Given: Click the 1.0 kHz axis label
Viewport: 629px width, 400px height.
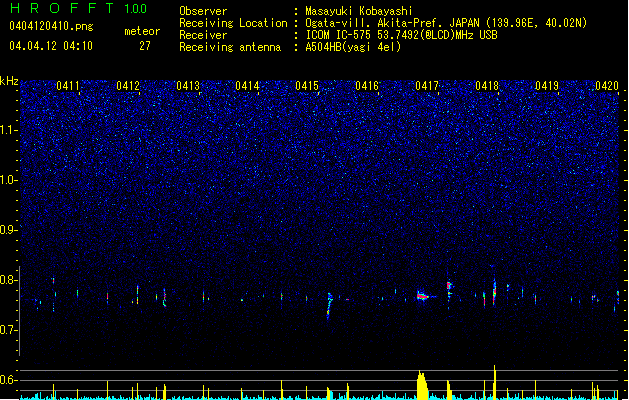Looking at the screenshot, I should tap(9, 180).
